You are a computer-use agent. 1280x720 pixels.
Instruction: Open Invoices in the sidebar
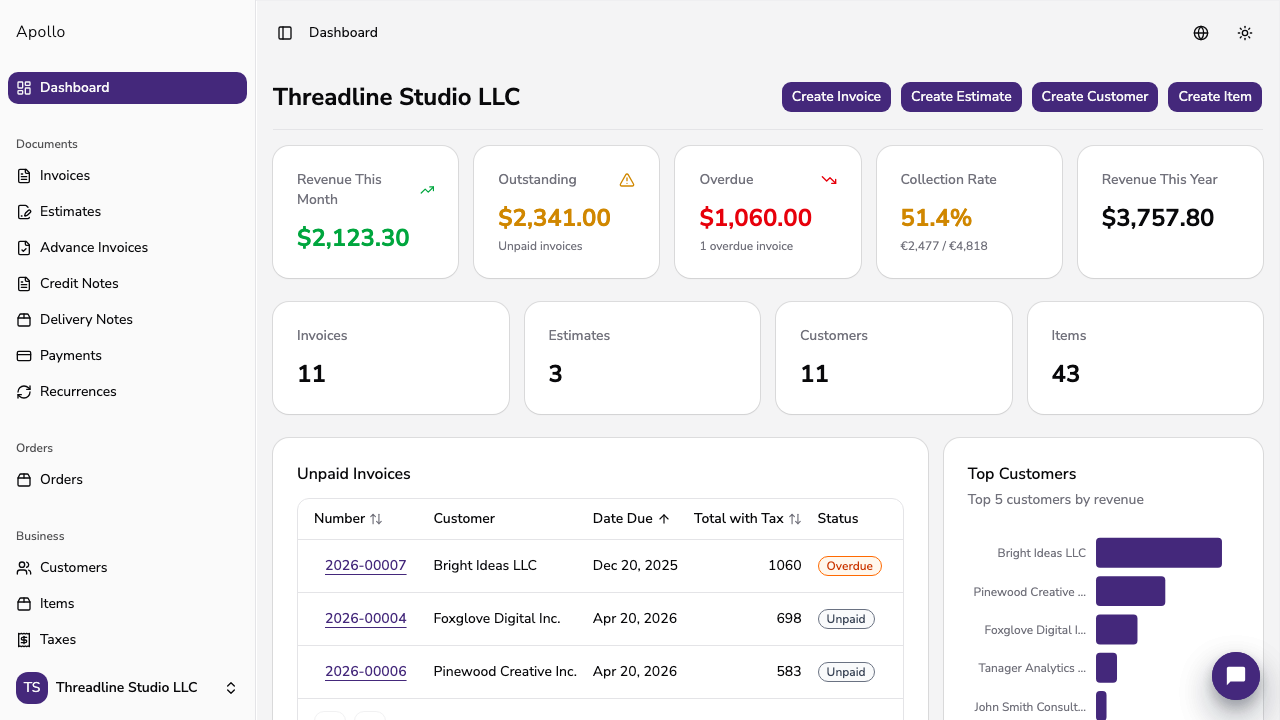pyautogui.click(x=65, y=176)
